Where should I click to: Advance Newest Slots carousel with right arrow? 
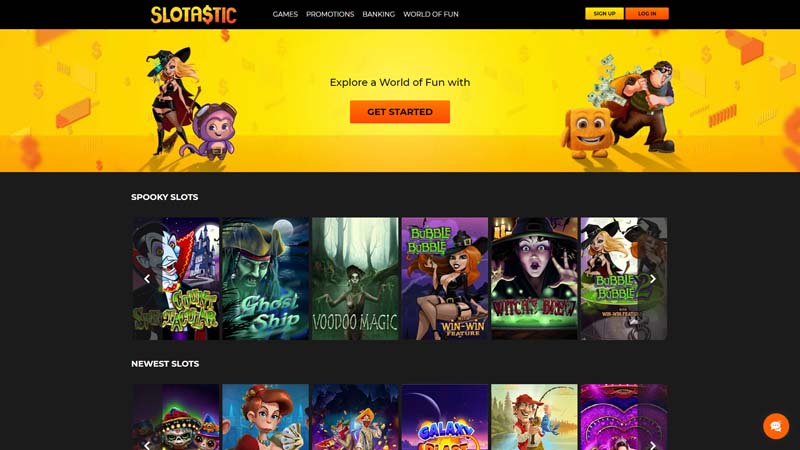point(653,445)
